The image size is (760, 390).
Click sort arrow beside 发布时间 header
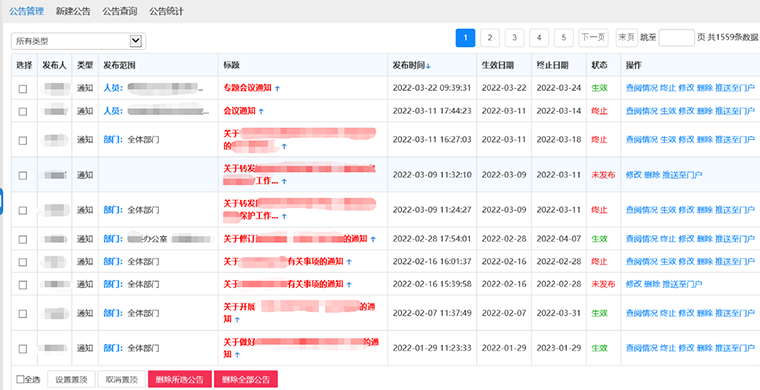(428, 66)
